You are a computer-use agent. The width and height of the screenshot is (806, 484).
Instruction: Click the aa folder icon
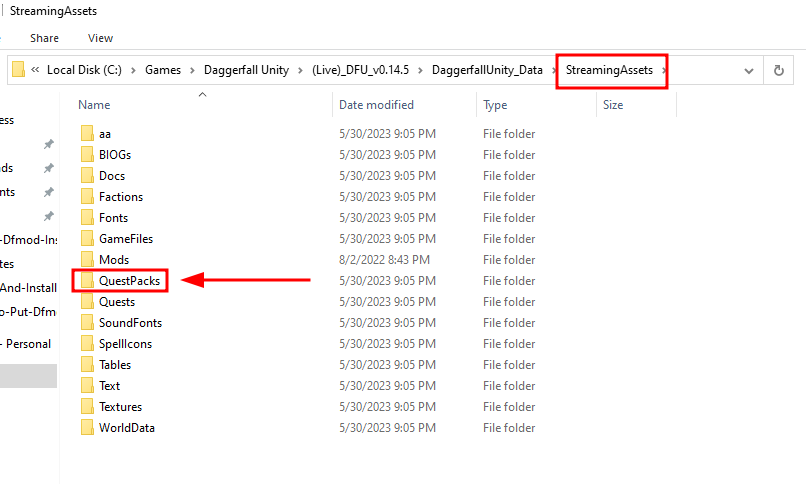click(87, 134)
